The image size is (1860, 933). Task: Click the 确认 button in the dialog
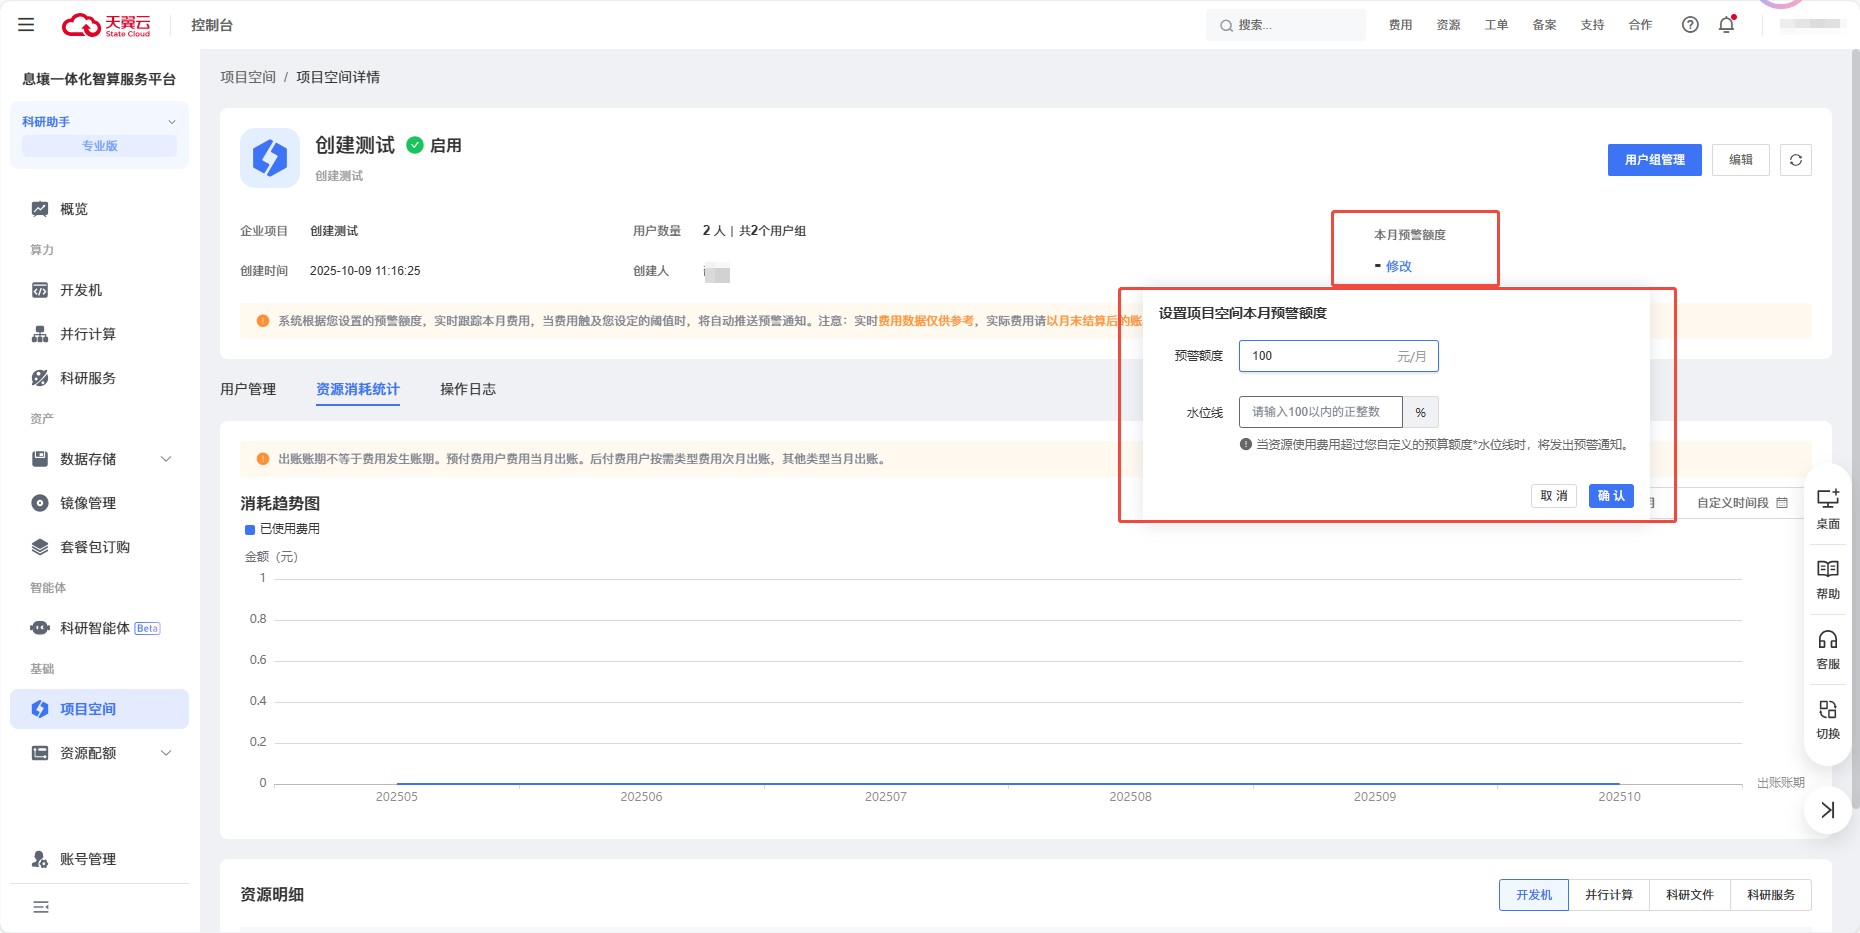click(1610, 496)
